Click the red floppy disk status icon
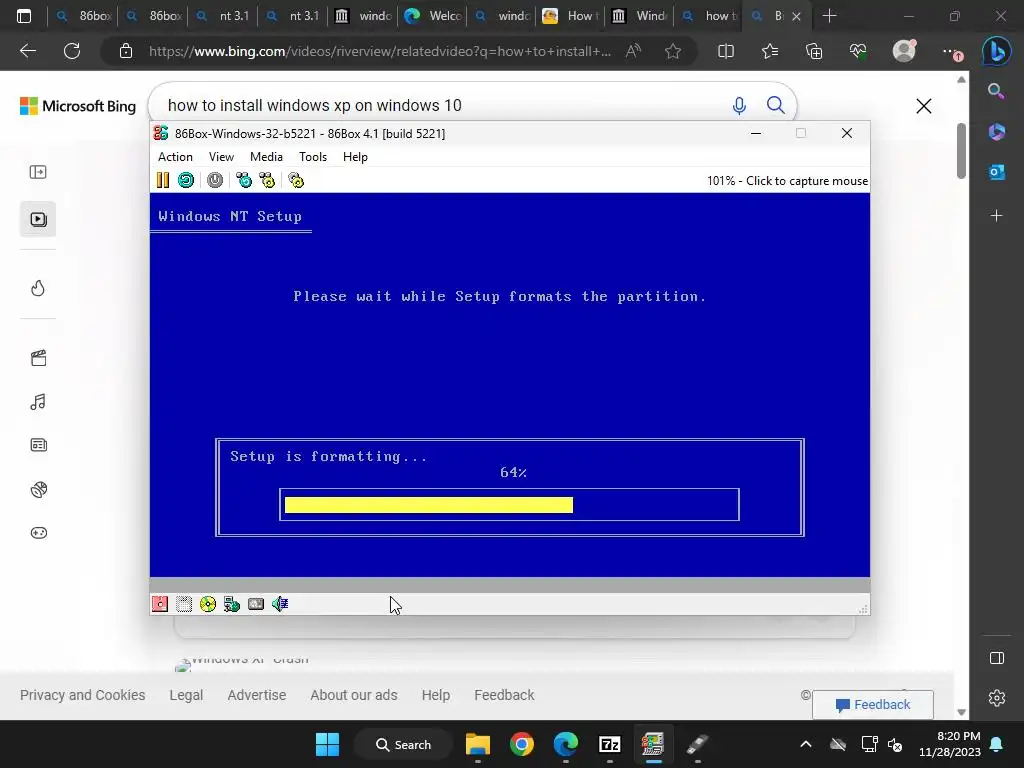1024x768 pixels. tap(160, 604)
